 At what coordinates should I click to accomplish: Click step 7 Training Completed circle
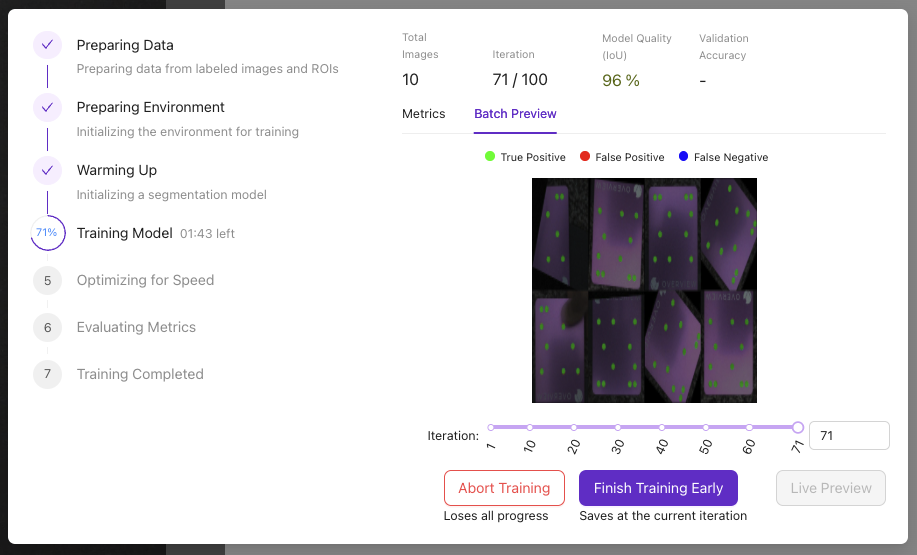point(47,374)
